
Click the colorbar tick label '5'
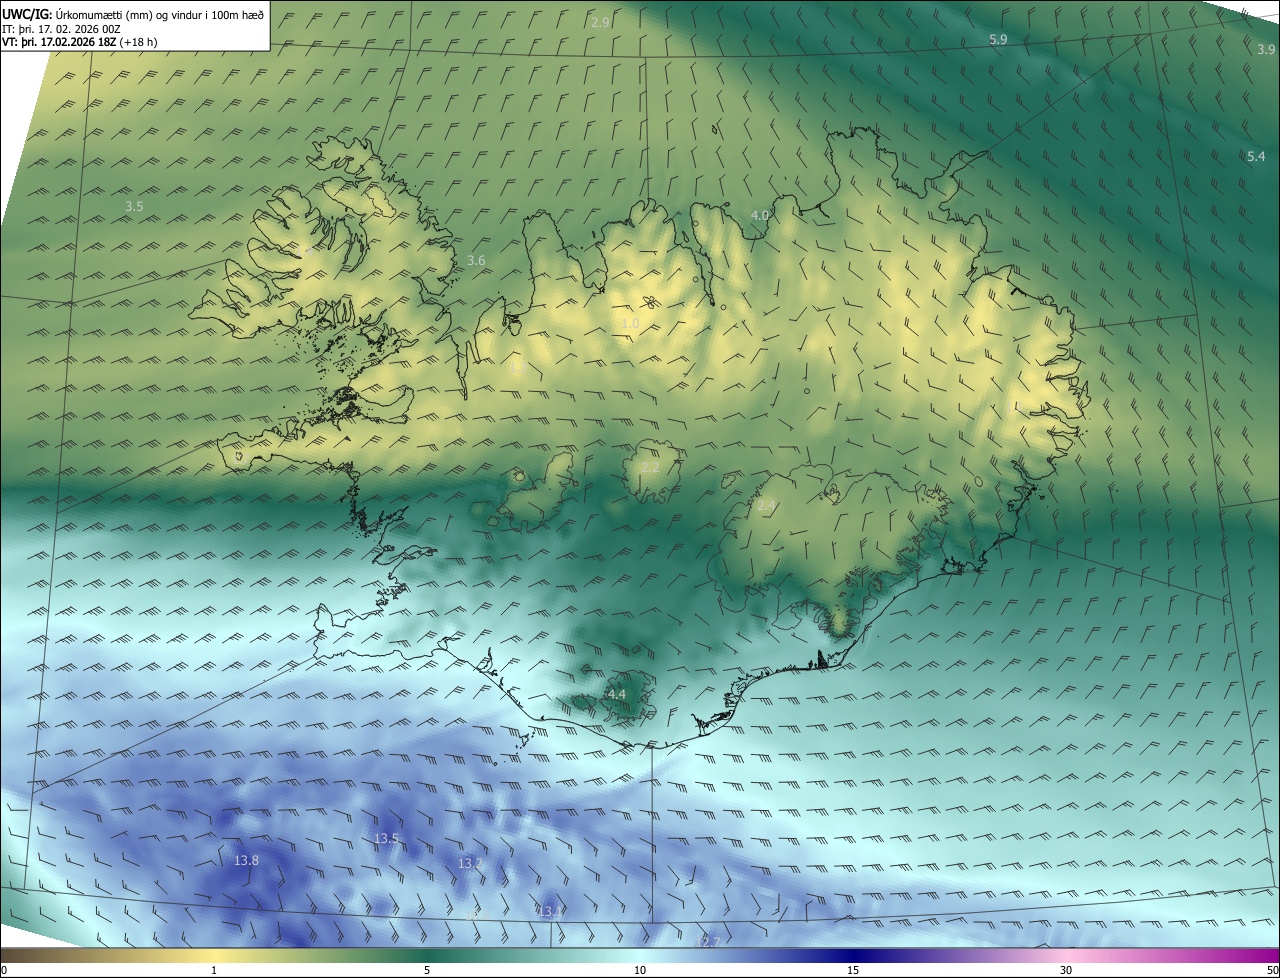tap(427, 970)
